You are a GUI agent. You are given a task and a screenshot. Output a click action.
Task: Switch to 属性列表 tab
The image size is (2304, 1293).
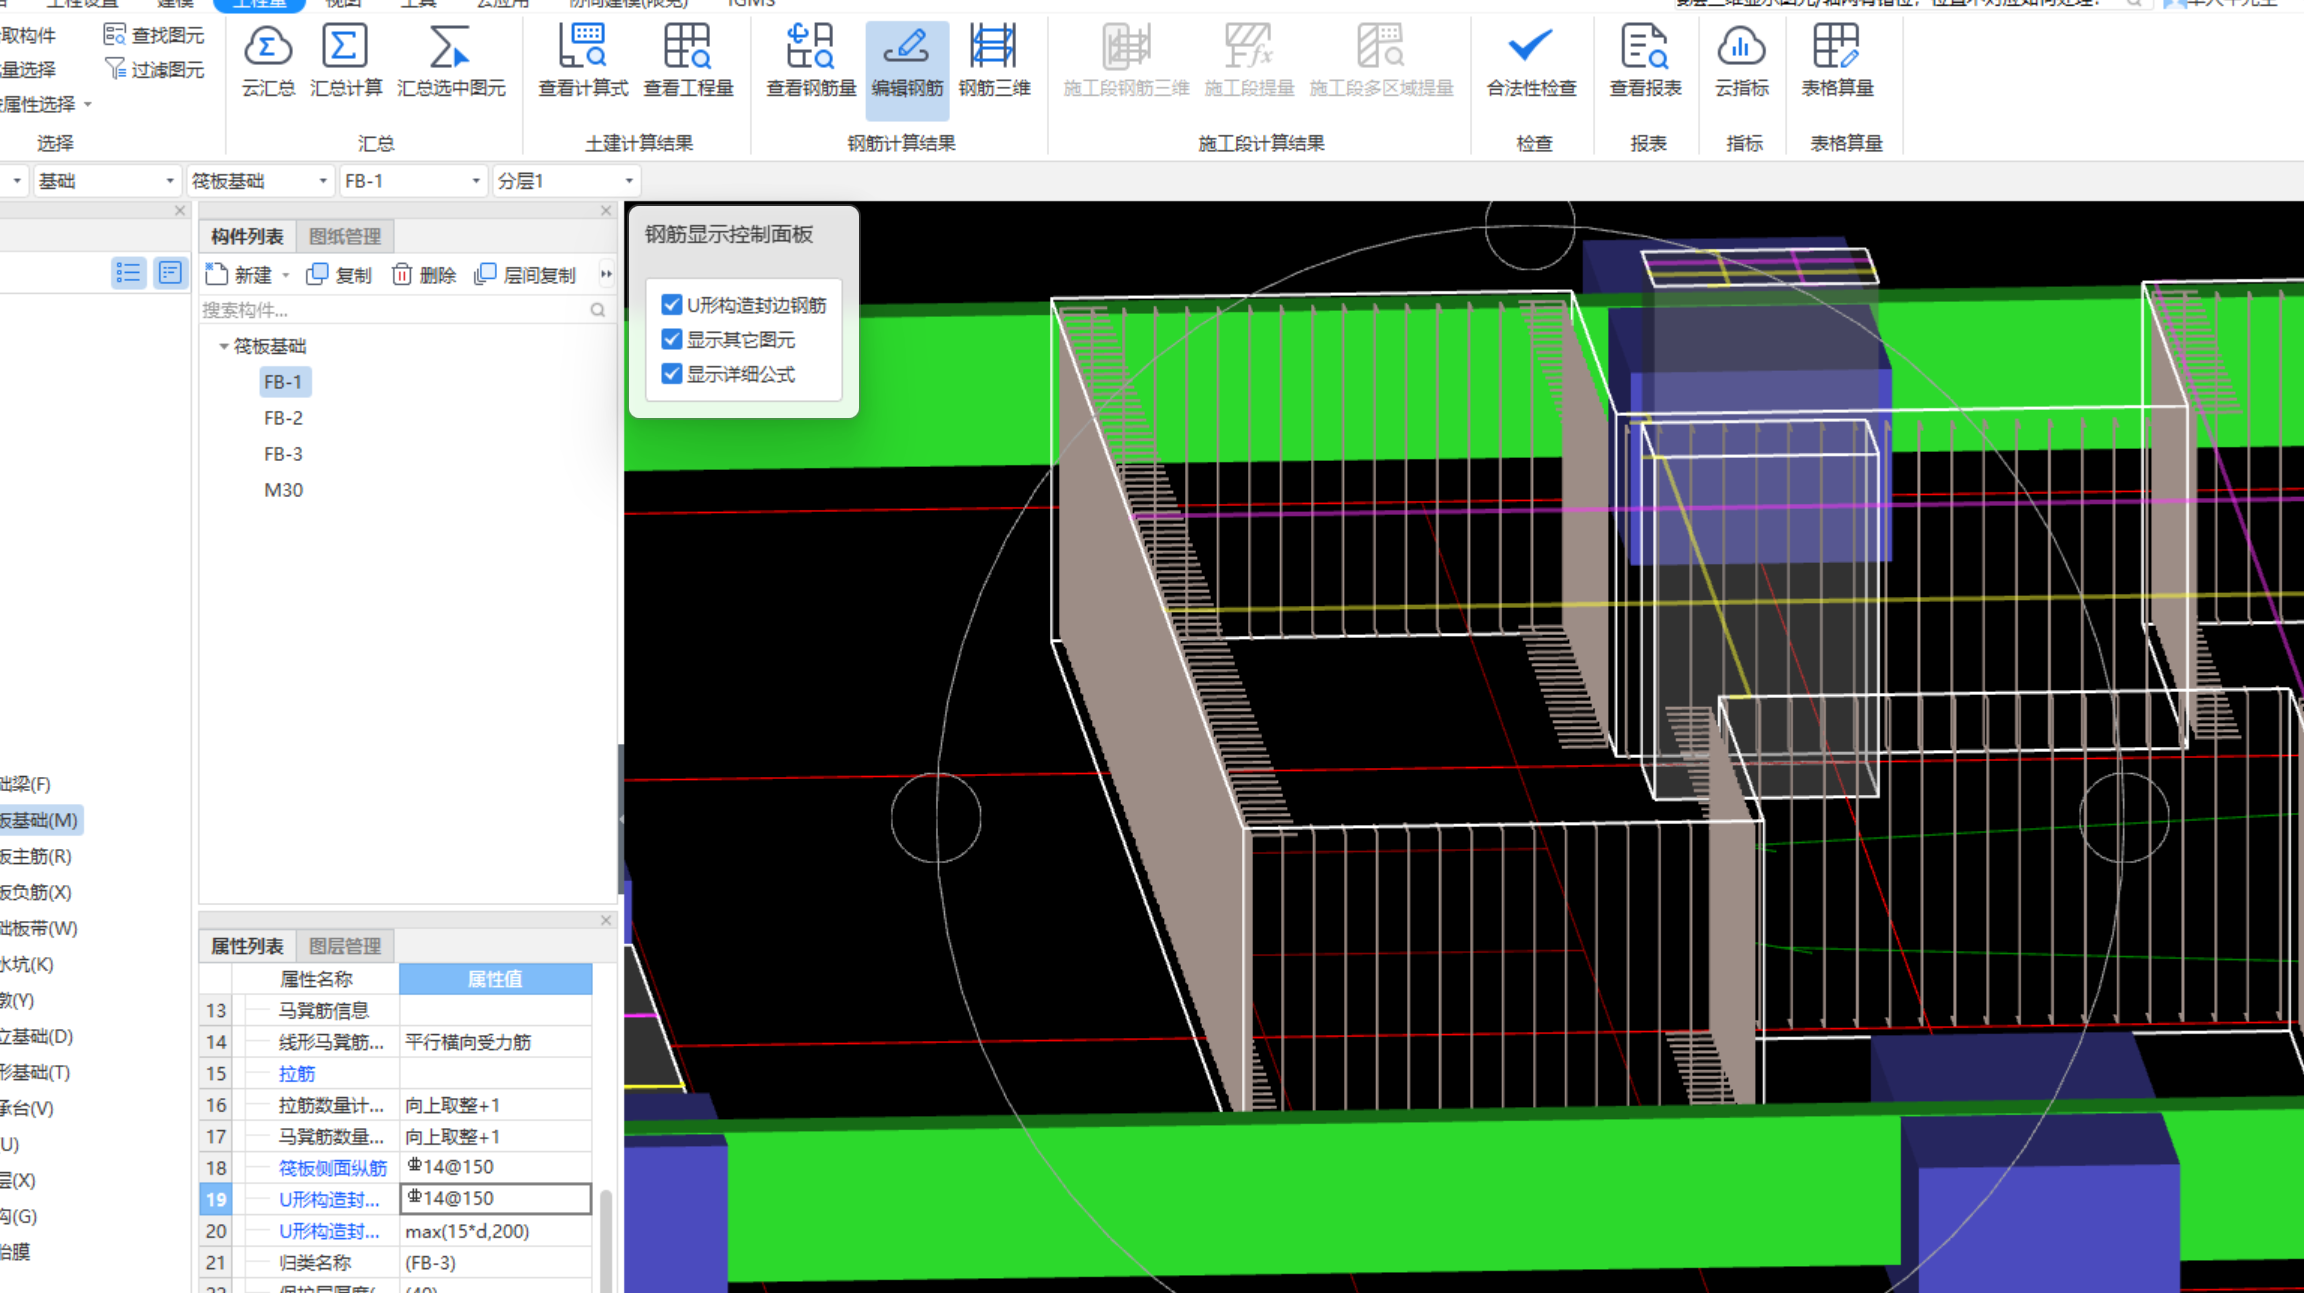point(247,946)
